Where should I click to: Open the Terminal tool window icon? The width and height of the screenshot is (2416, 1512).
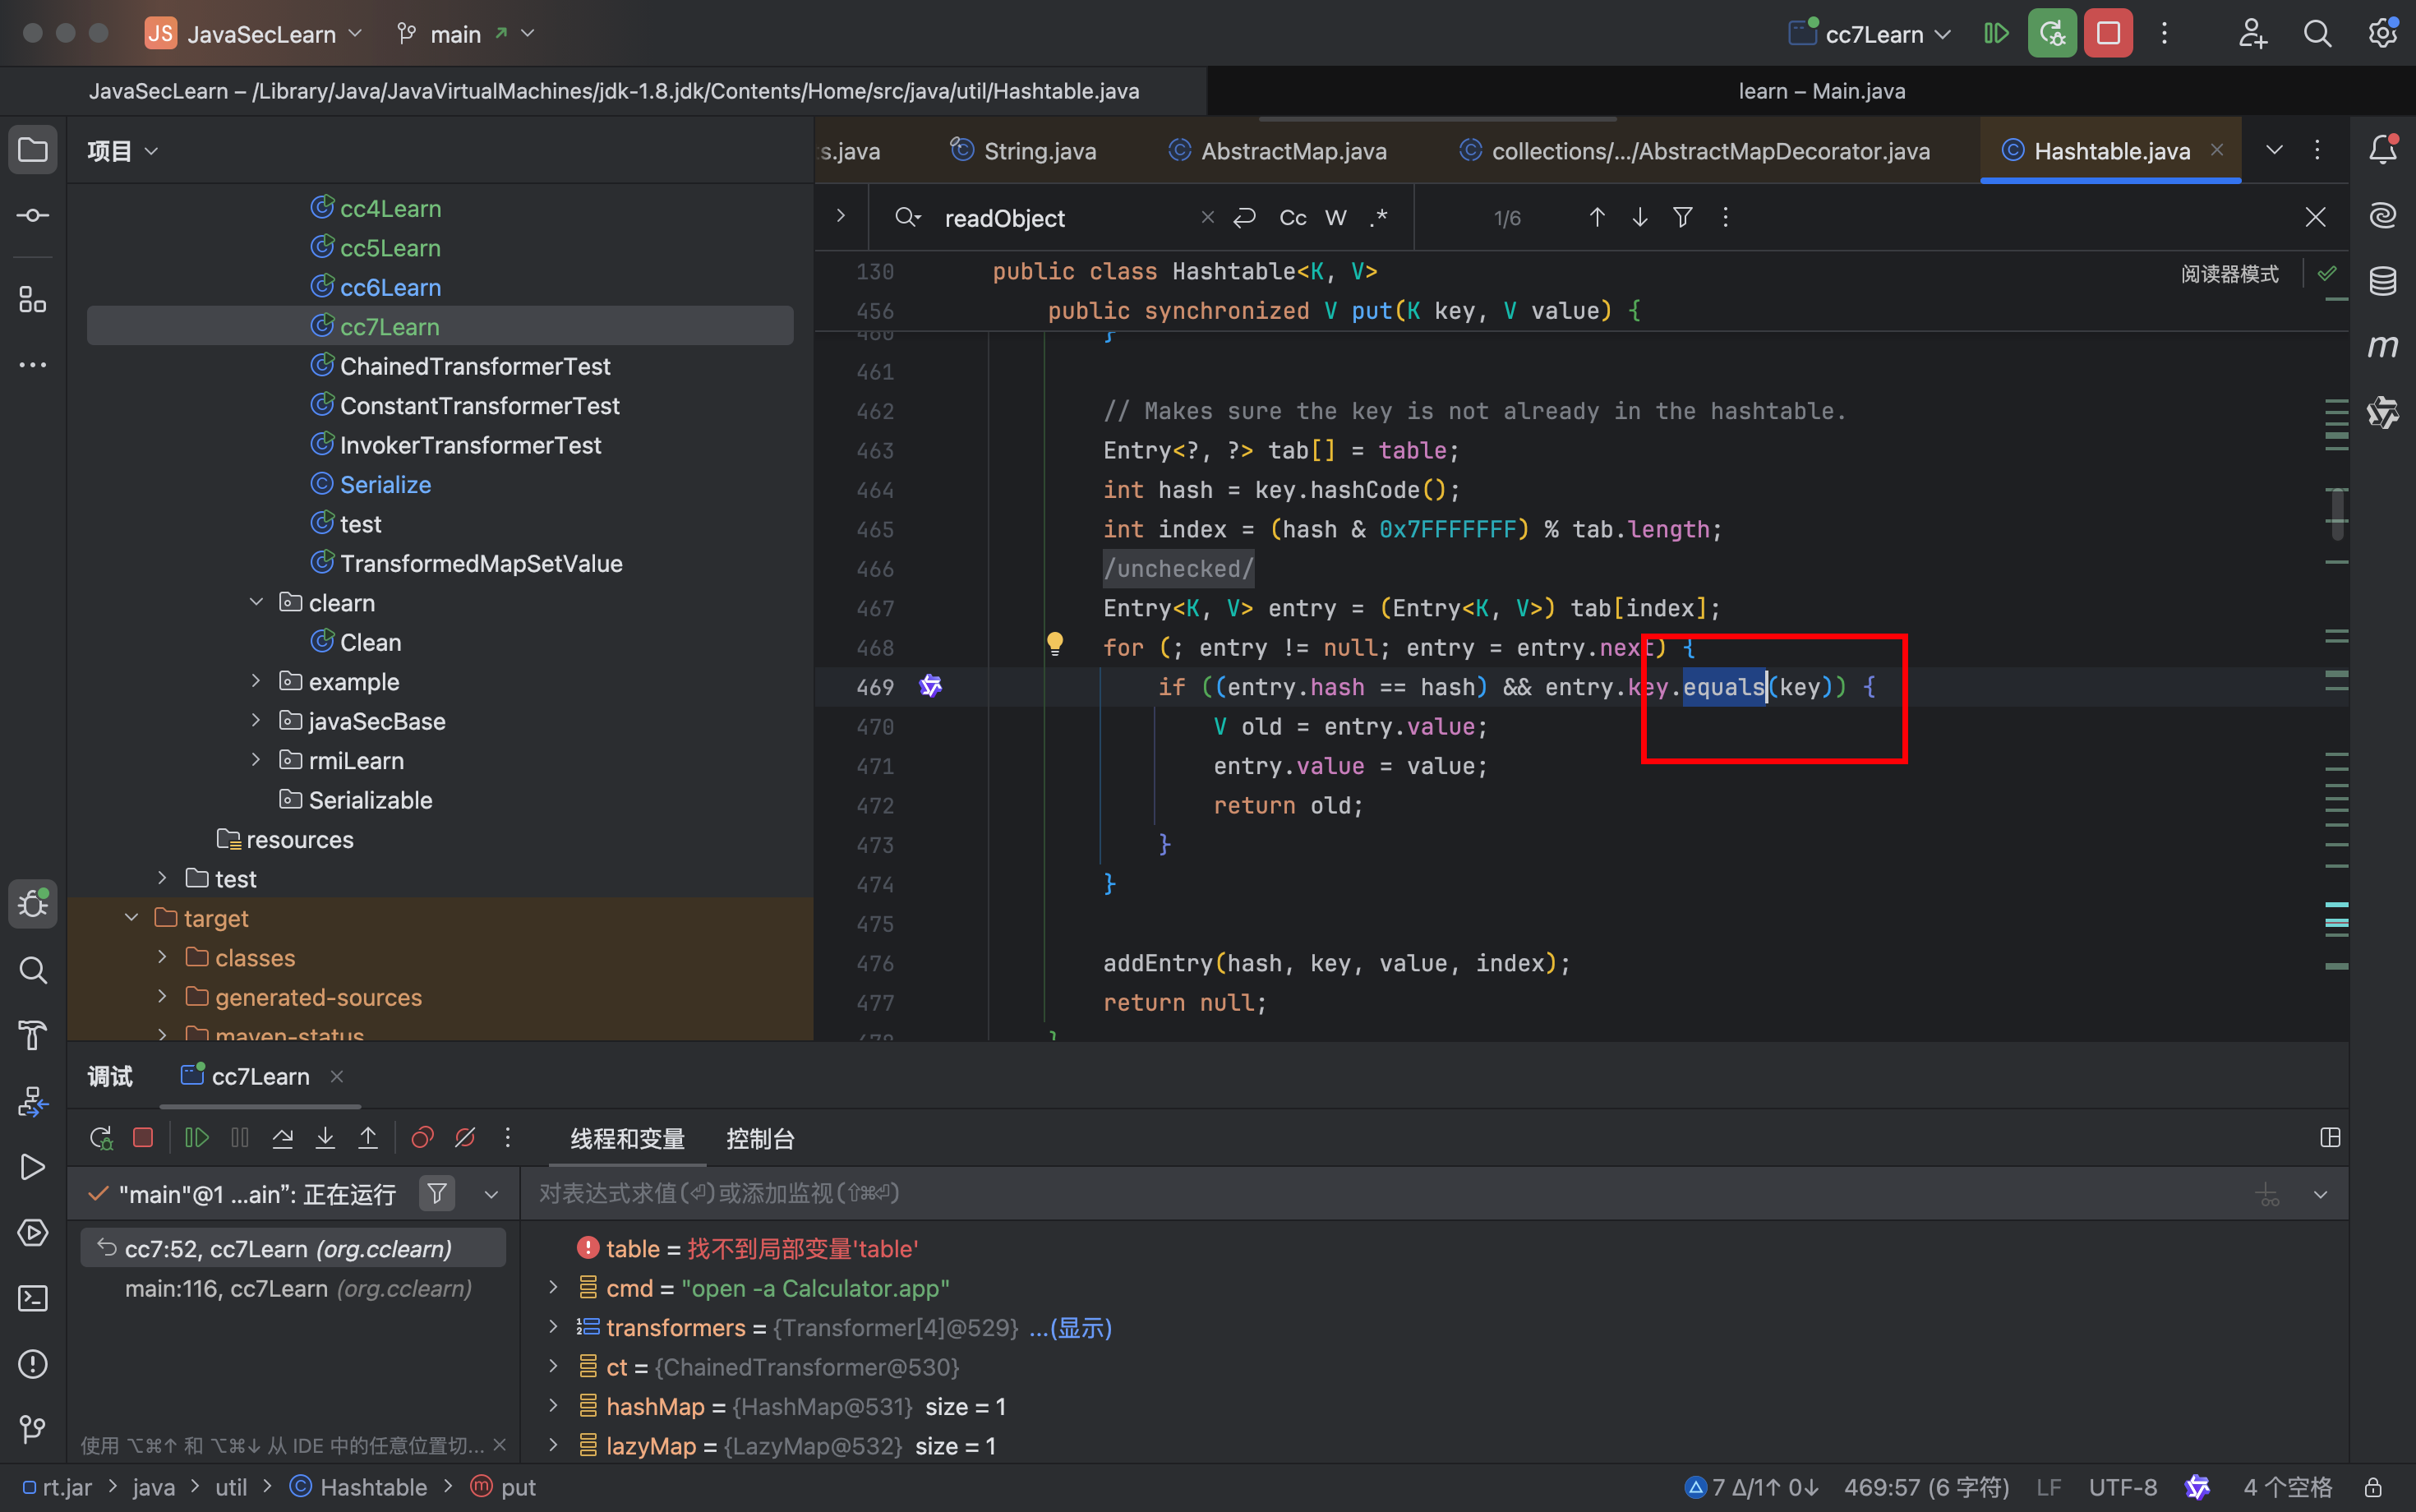coord(33,1298)
